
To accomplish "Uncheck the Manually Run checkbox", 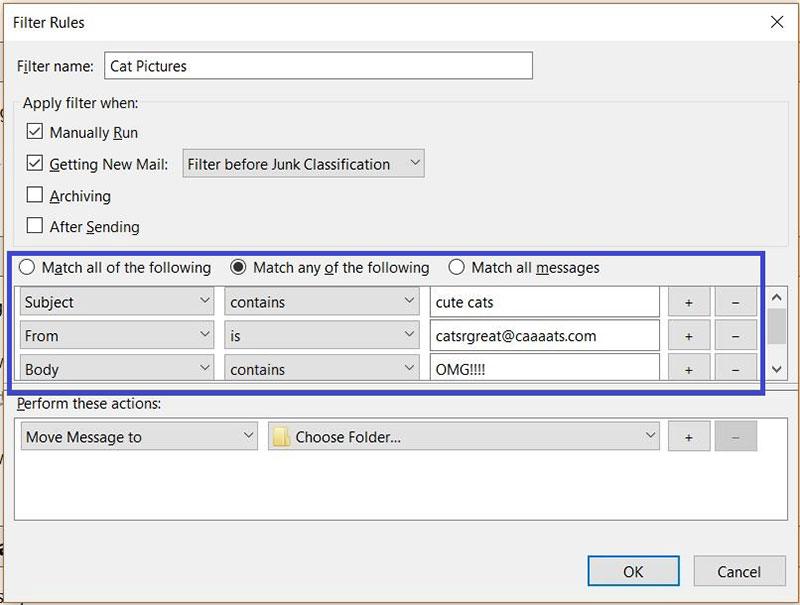I will coord(35,132).
